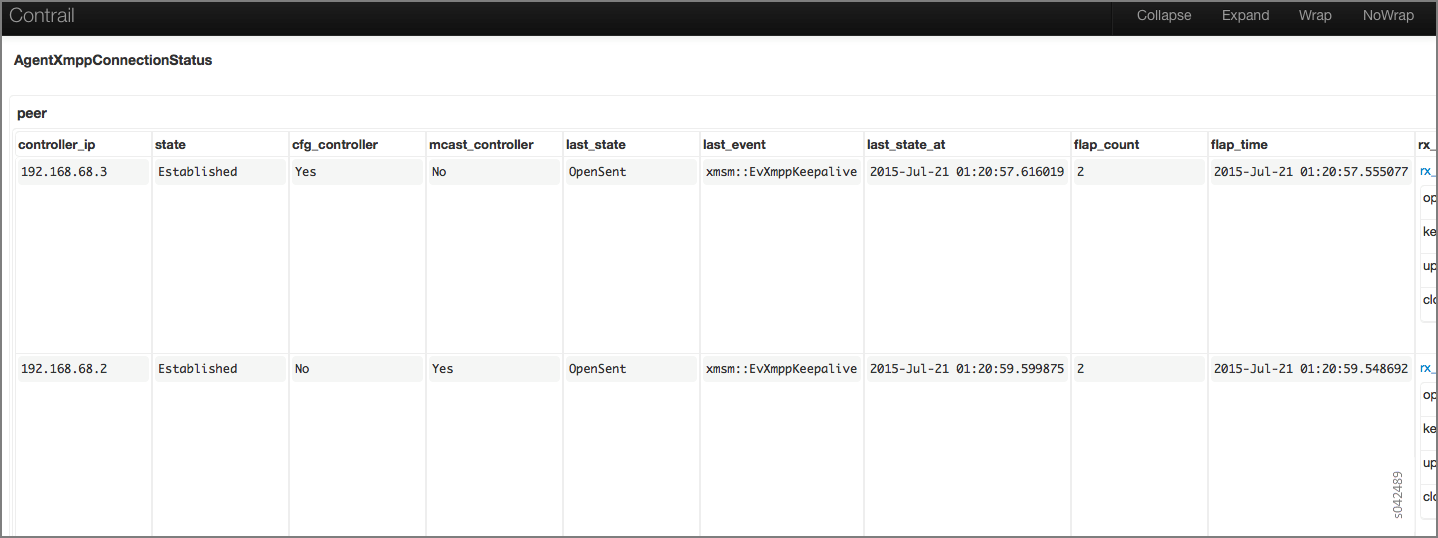The image size is (1438, 538).
Task: Click the AgentXmppConnectionStatus heading
Action: pos(113,61)
